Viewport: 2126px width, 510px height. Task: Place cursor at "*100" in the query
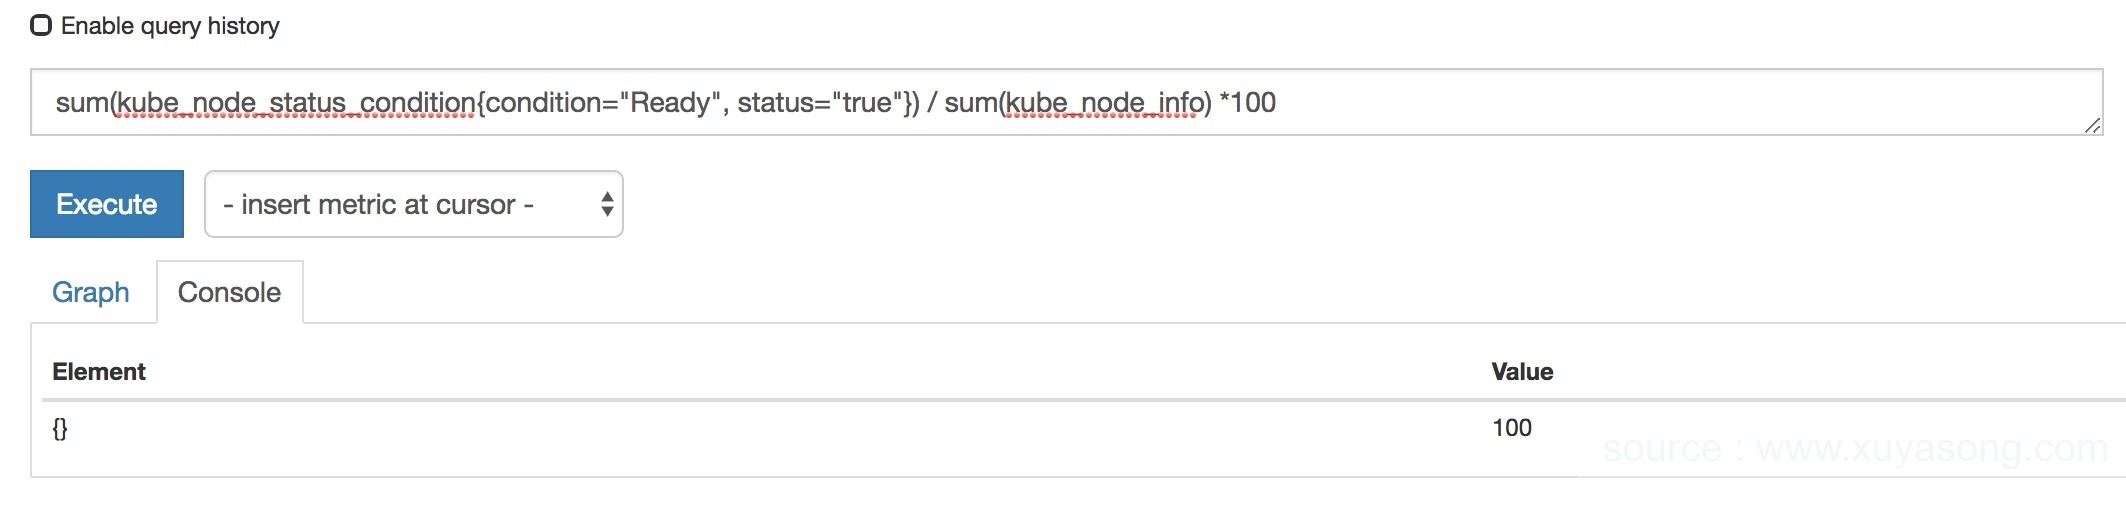tap(1248, 103)
